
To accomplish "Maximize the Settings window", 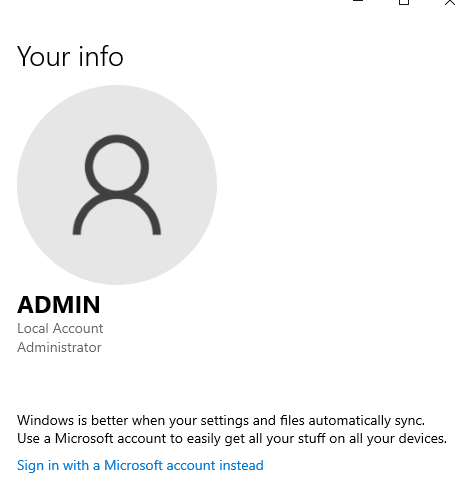I will [x=404, y=2].
